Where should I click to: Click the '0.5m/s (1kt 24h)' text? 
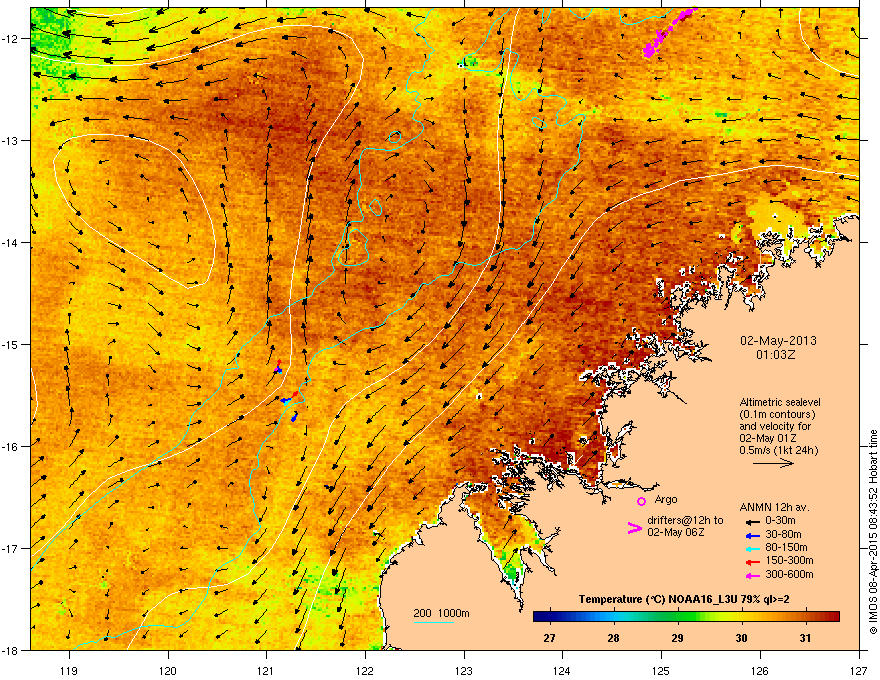[x=778, y=450]
